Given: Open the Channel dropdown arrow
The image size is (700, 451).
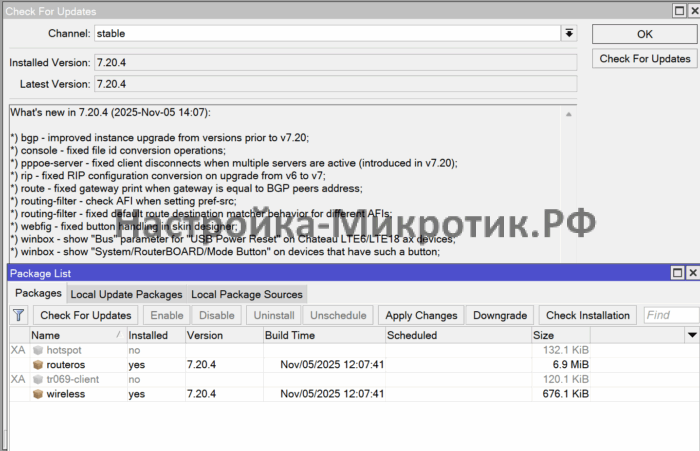Looking at the screenshot, I should tap(569, 33).
